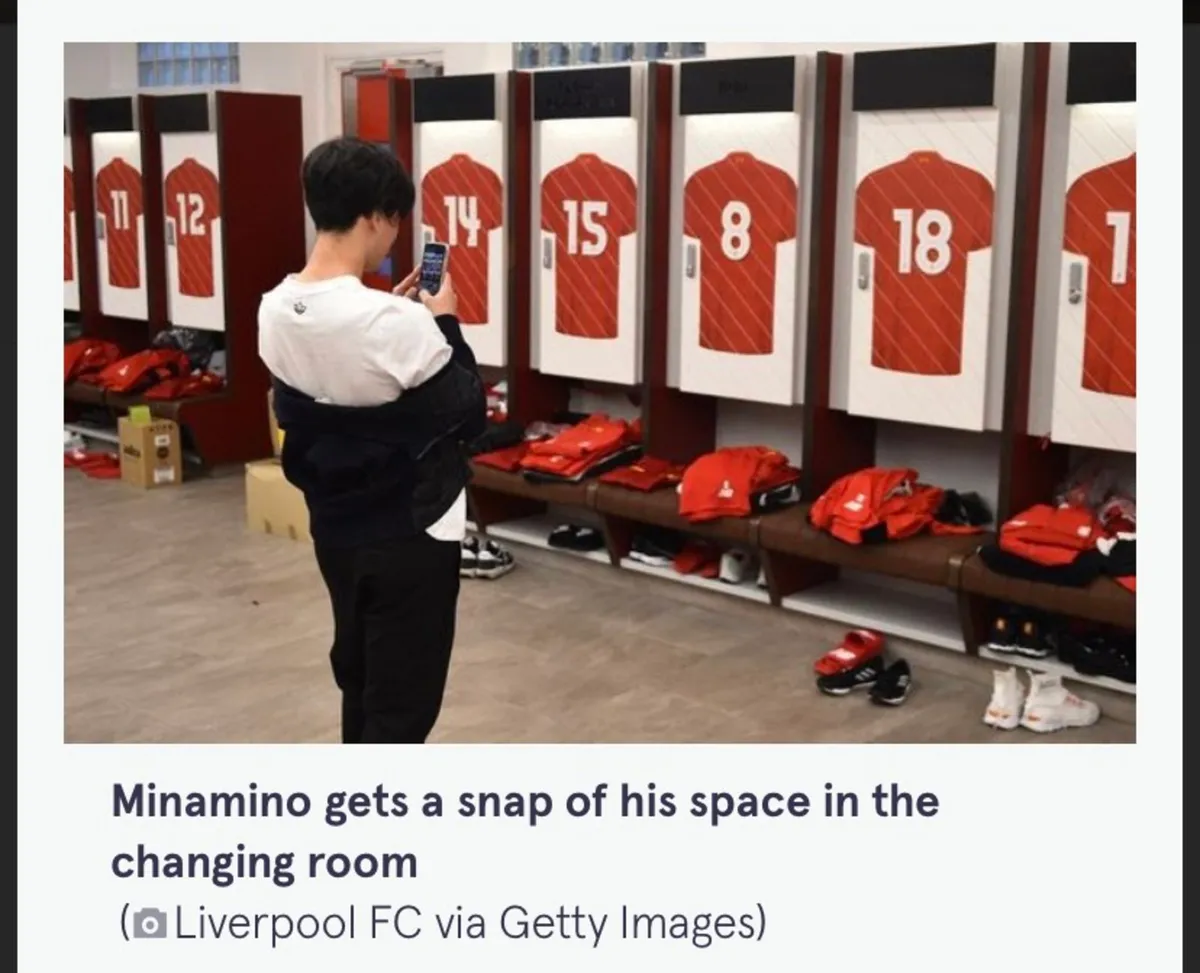
Task: Click the number 14 shirt on the locker
Action: click(462, 237)
